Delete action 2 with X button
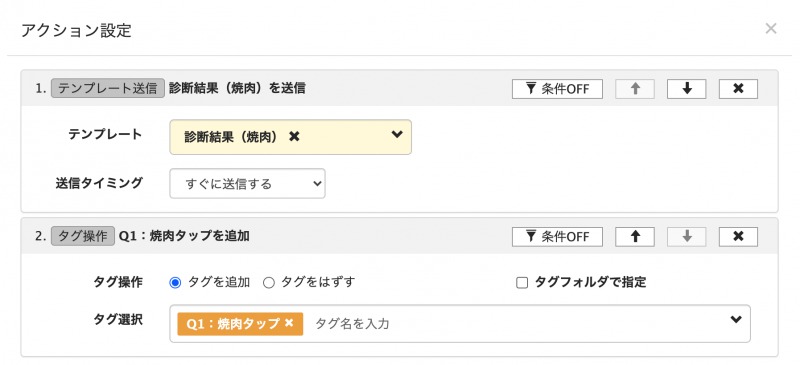800x365 pixels. point(738,237)
